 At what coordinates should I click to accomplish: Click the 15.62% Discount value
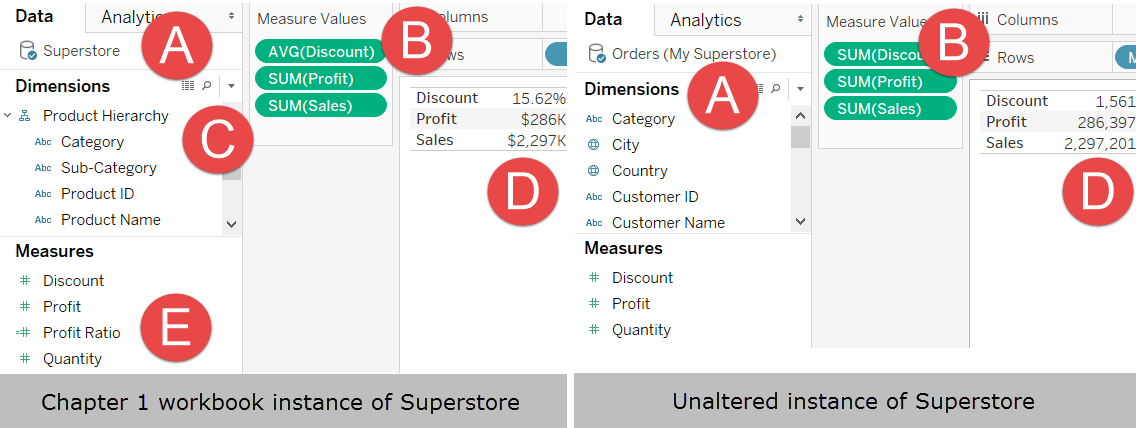pos(538,98)
